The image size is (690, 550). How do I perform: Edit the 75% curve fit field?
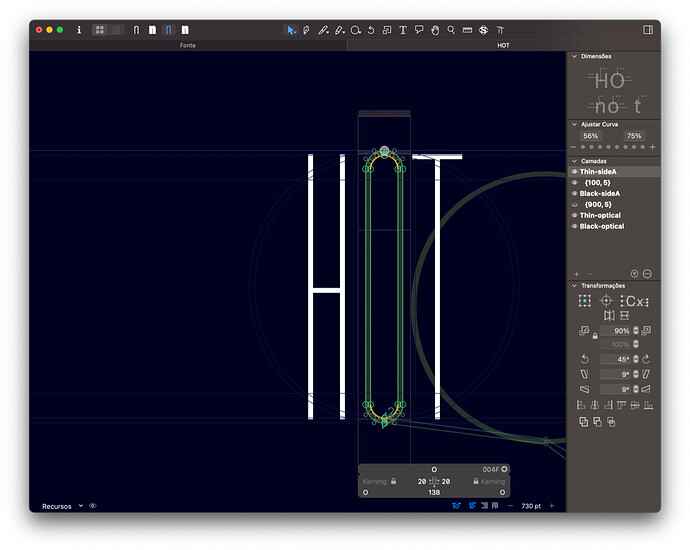click(x=634, y=136)
